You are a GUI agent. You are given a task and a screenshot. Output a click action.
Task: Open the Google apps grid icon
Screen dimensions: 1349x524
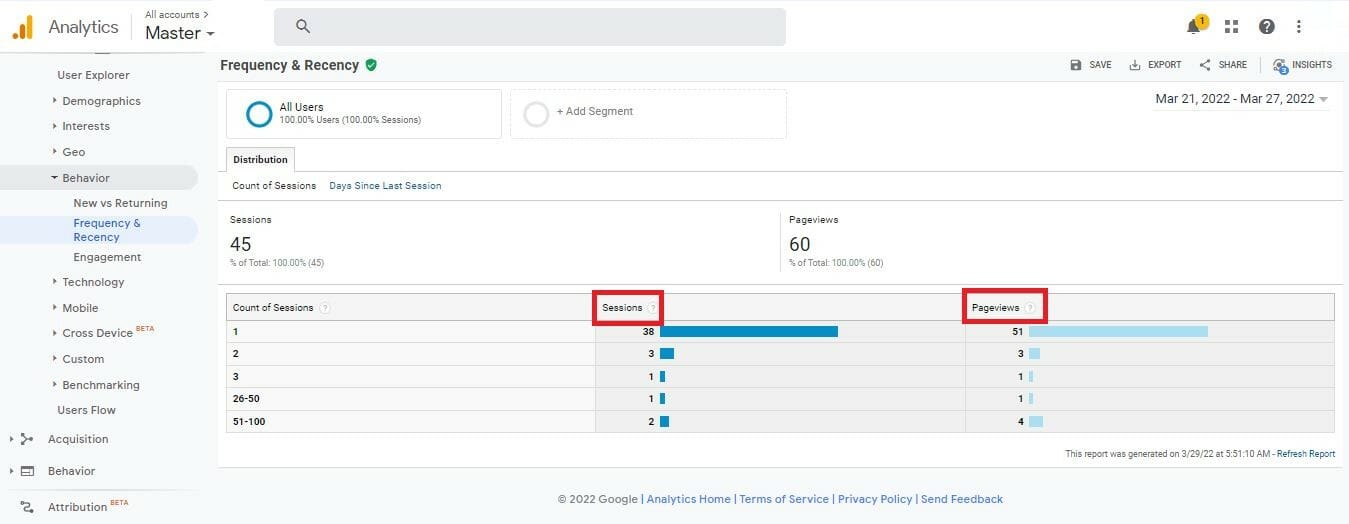coord(1231,27)
